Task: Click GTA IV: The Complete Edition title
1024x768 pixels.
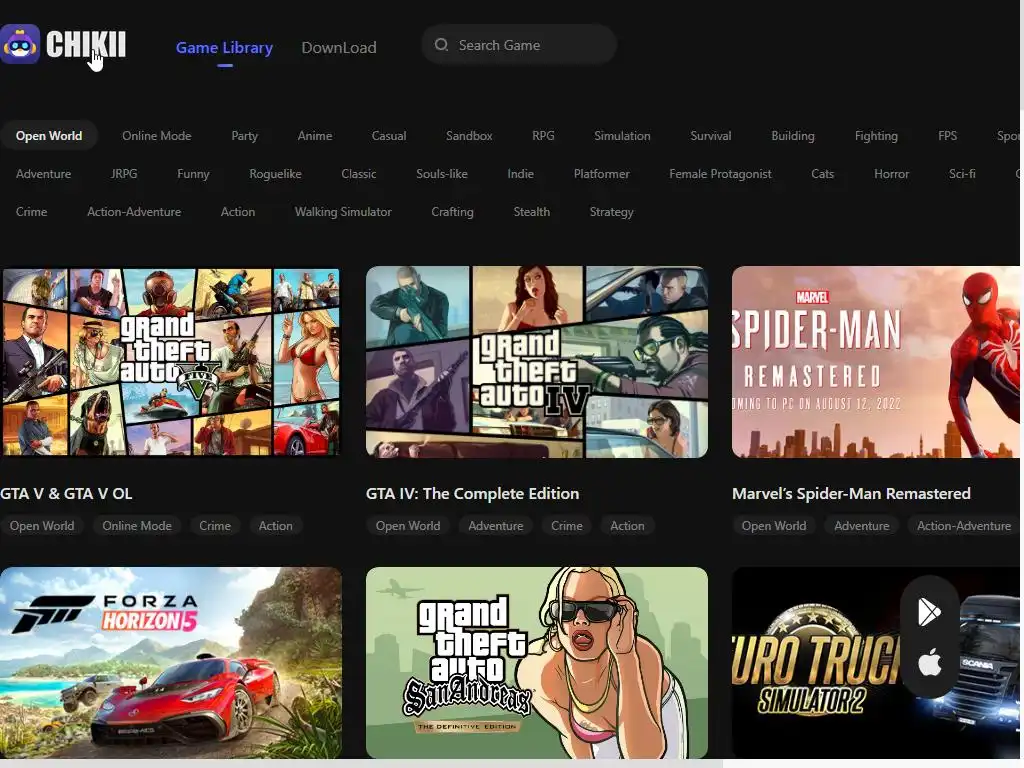Action: point(472,494)
